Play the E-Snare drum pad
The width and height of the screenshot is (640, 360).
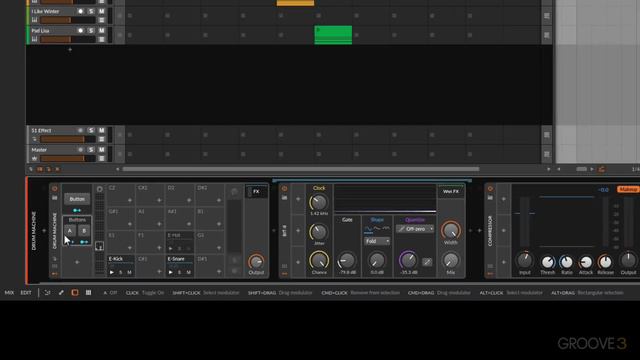click(x=171, y=272)
